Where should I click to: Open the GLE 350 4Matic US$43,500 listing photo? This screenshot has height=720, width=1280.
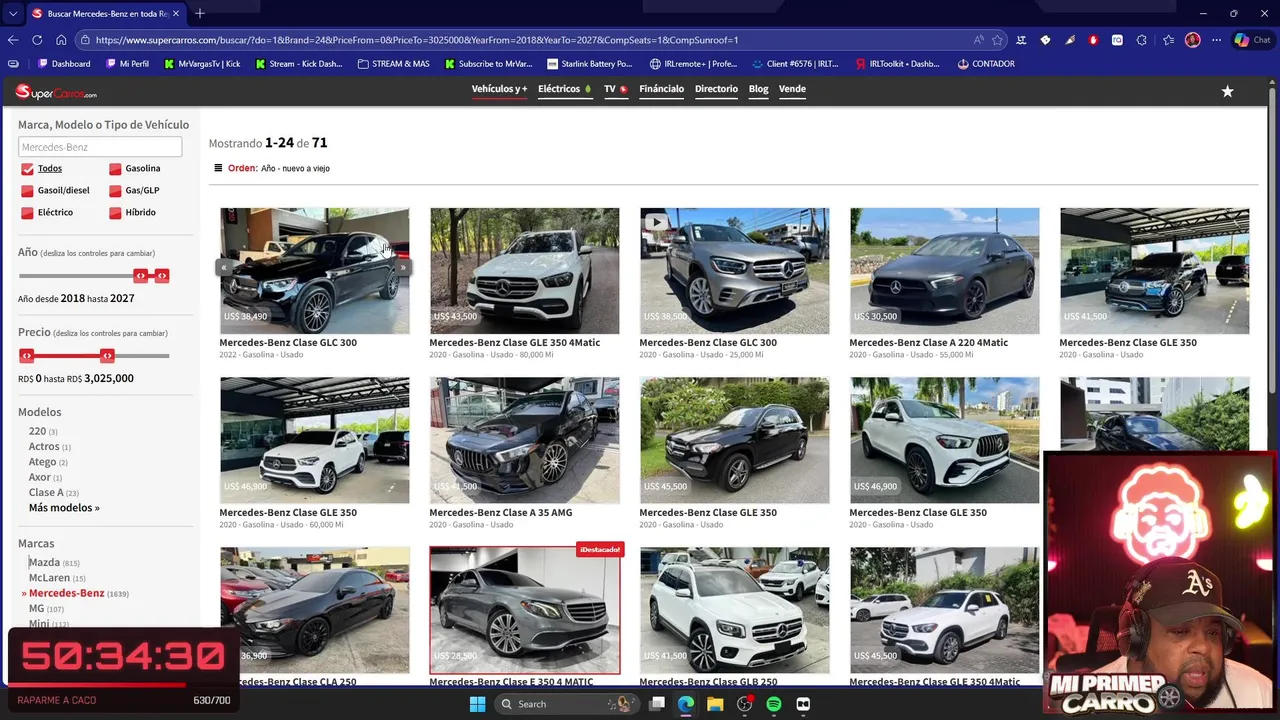coord(525,271)
